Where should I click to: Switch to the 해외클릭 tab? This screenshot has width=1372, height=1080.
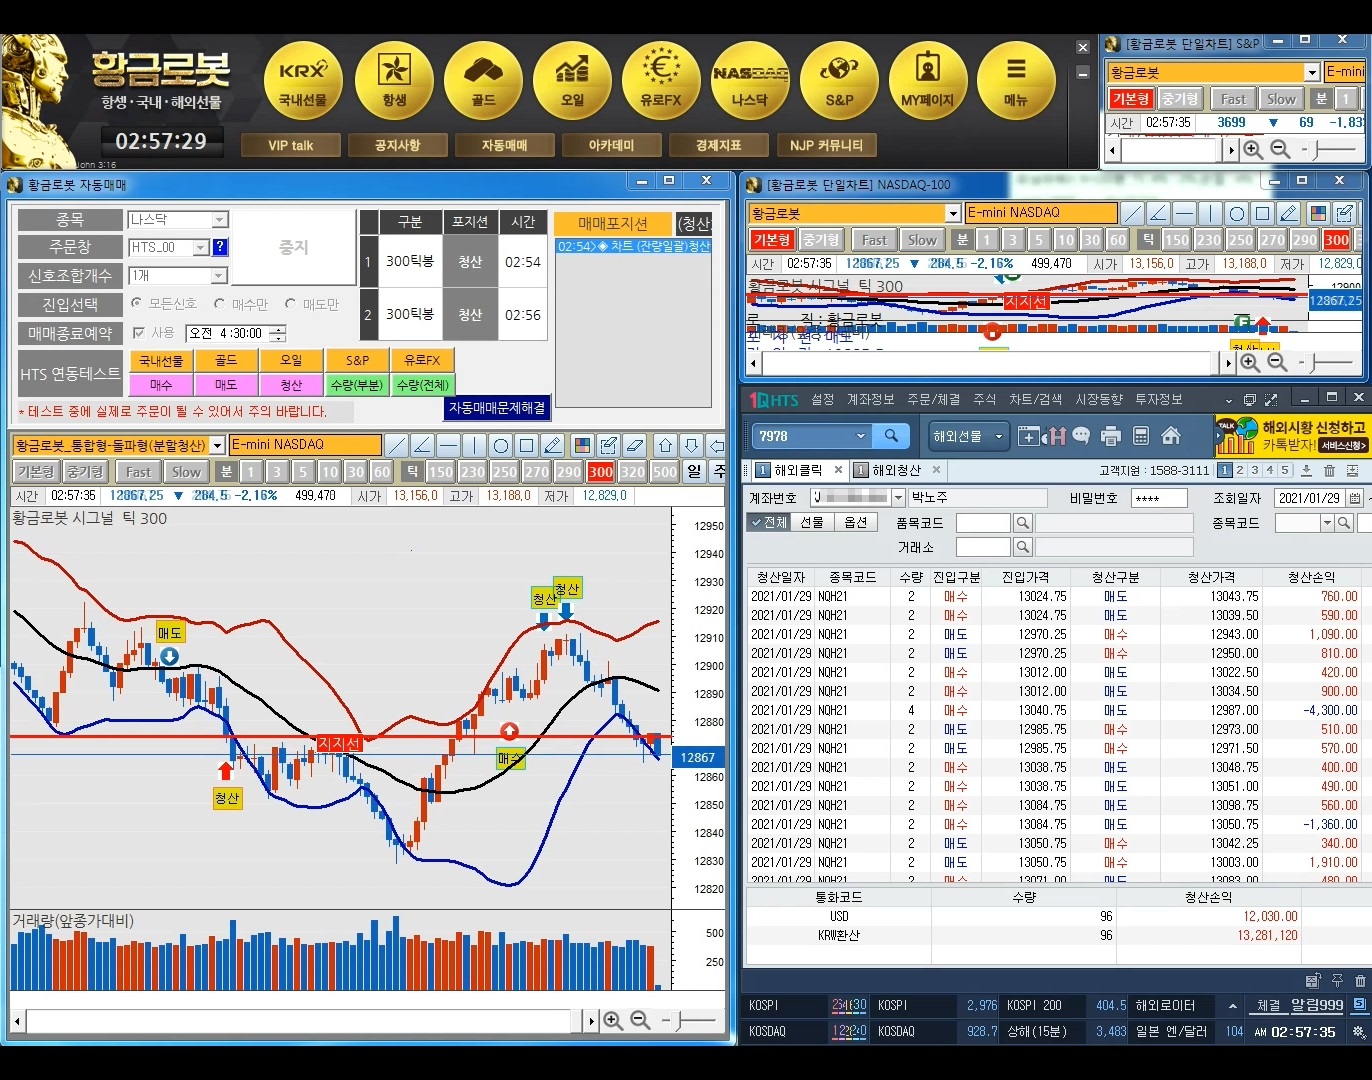(x=797, y=470)
